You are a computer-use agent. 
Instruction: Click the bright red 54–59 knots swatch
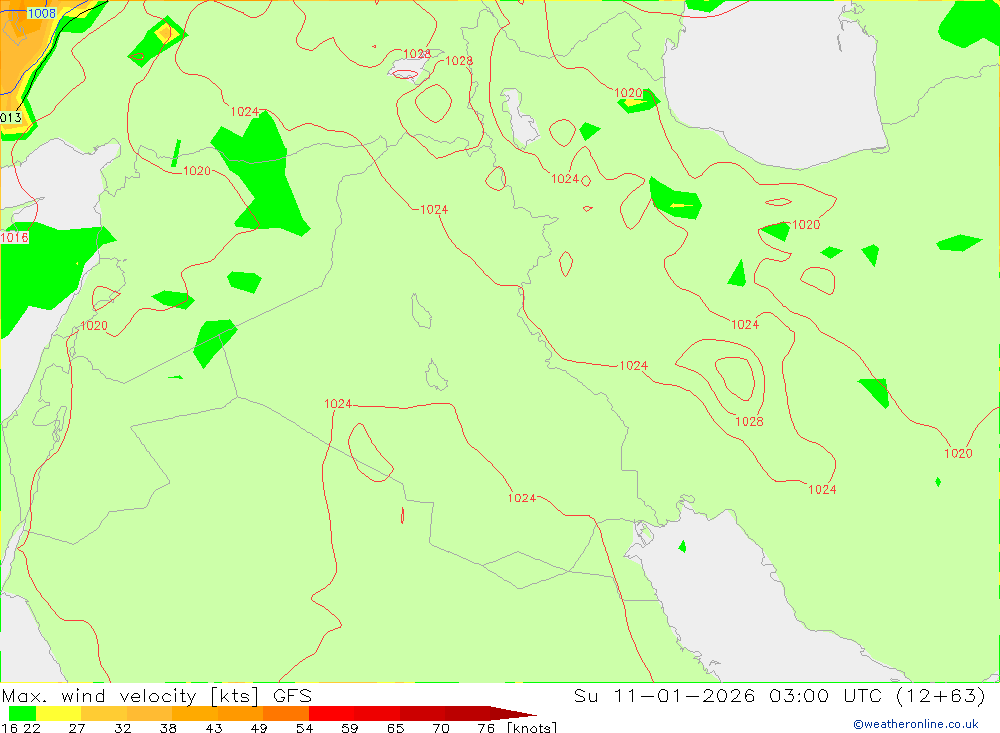coord(332,713)
